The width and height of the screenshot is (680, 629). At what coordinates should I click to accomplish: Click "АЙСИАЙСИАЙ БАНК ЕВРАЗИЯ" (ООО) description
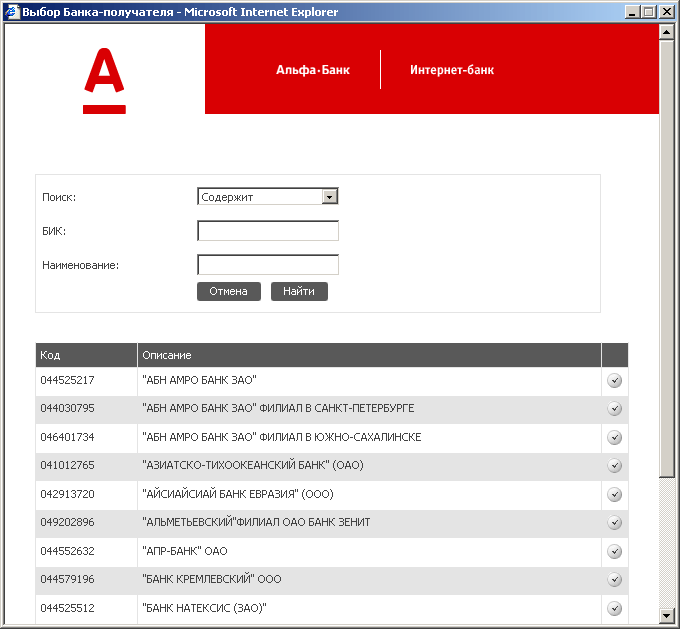click(x=238, y=494)
